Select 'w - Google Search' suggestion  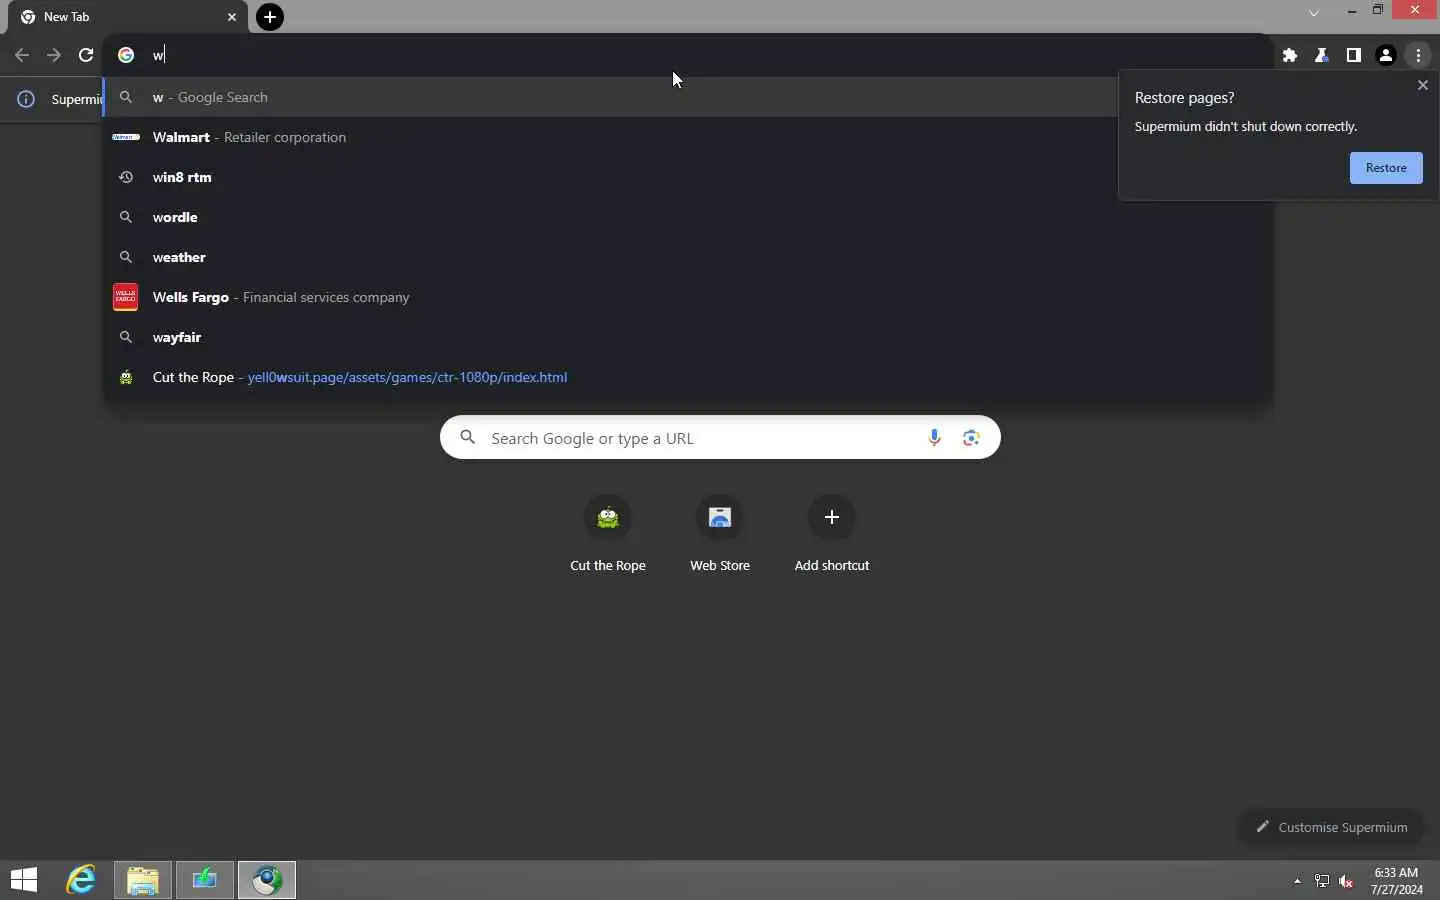click(688, 97)
